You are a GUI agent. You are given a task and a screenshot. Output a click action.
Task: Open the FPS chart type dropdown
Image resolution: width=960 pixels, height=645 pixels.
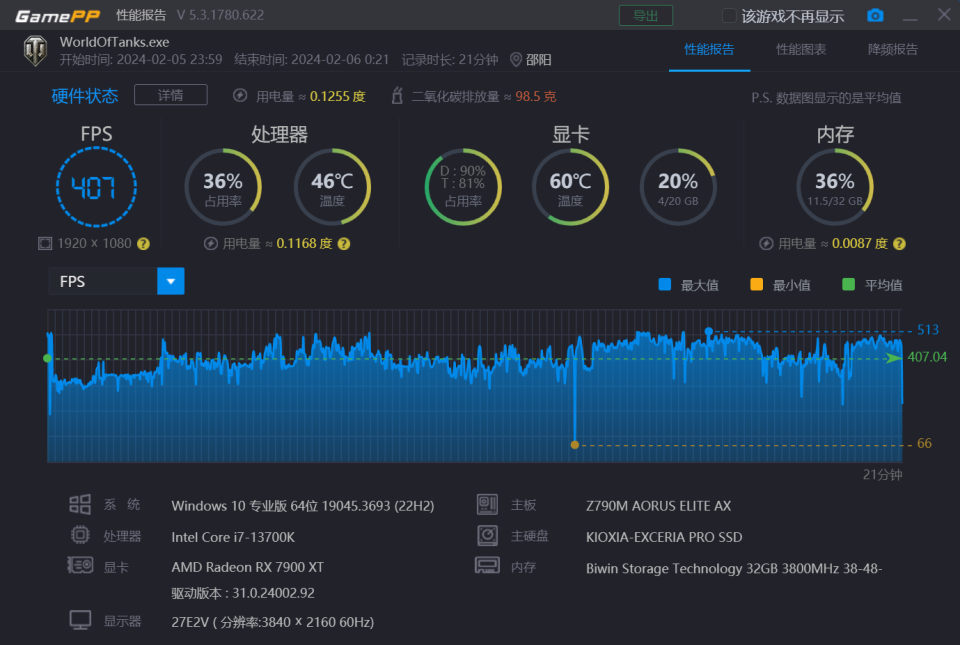pos(171,281)
